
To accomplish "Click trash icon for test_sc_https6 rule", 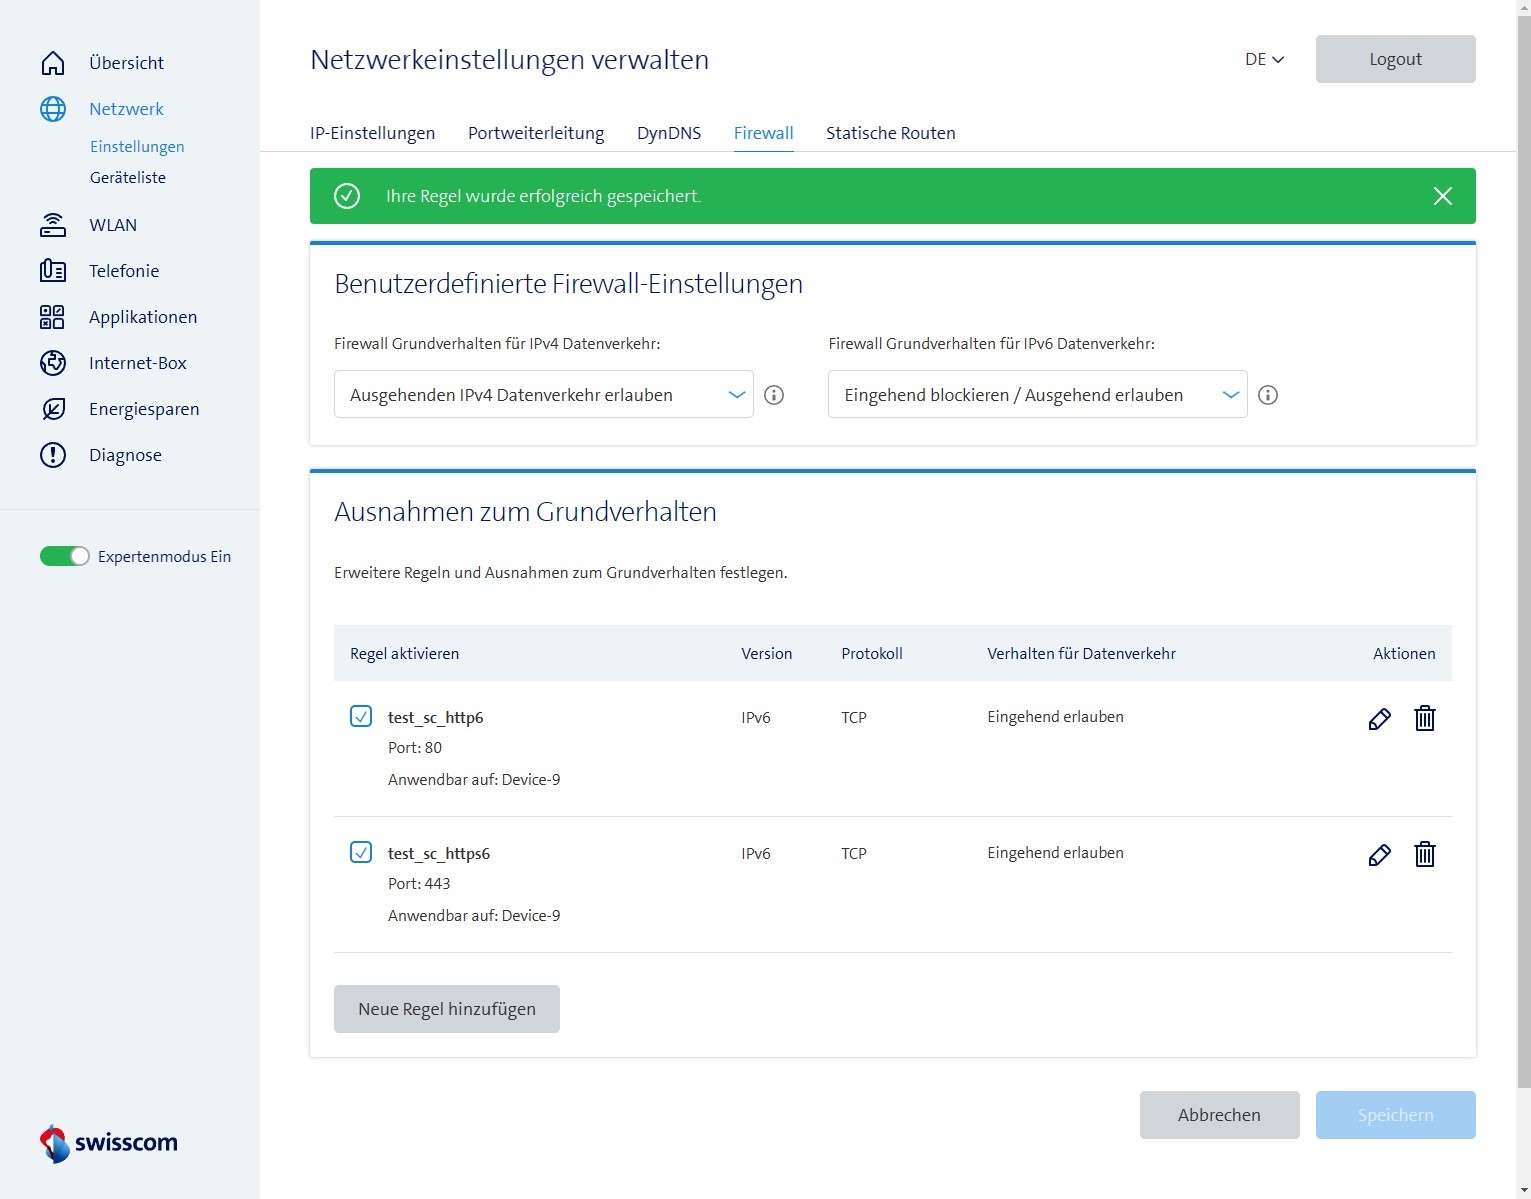I will tap(1424, 854).
